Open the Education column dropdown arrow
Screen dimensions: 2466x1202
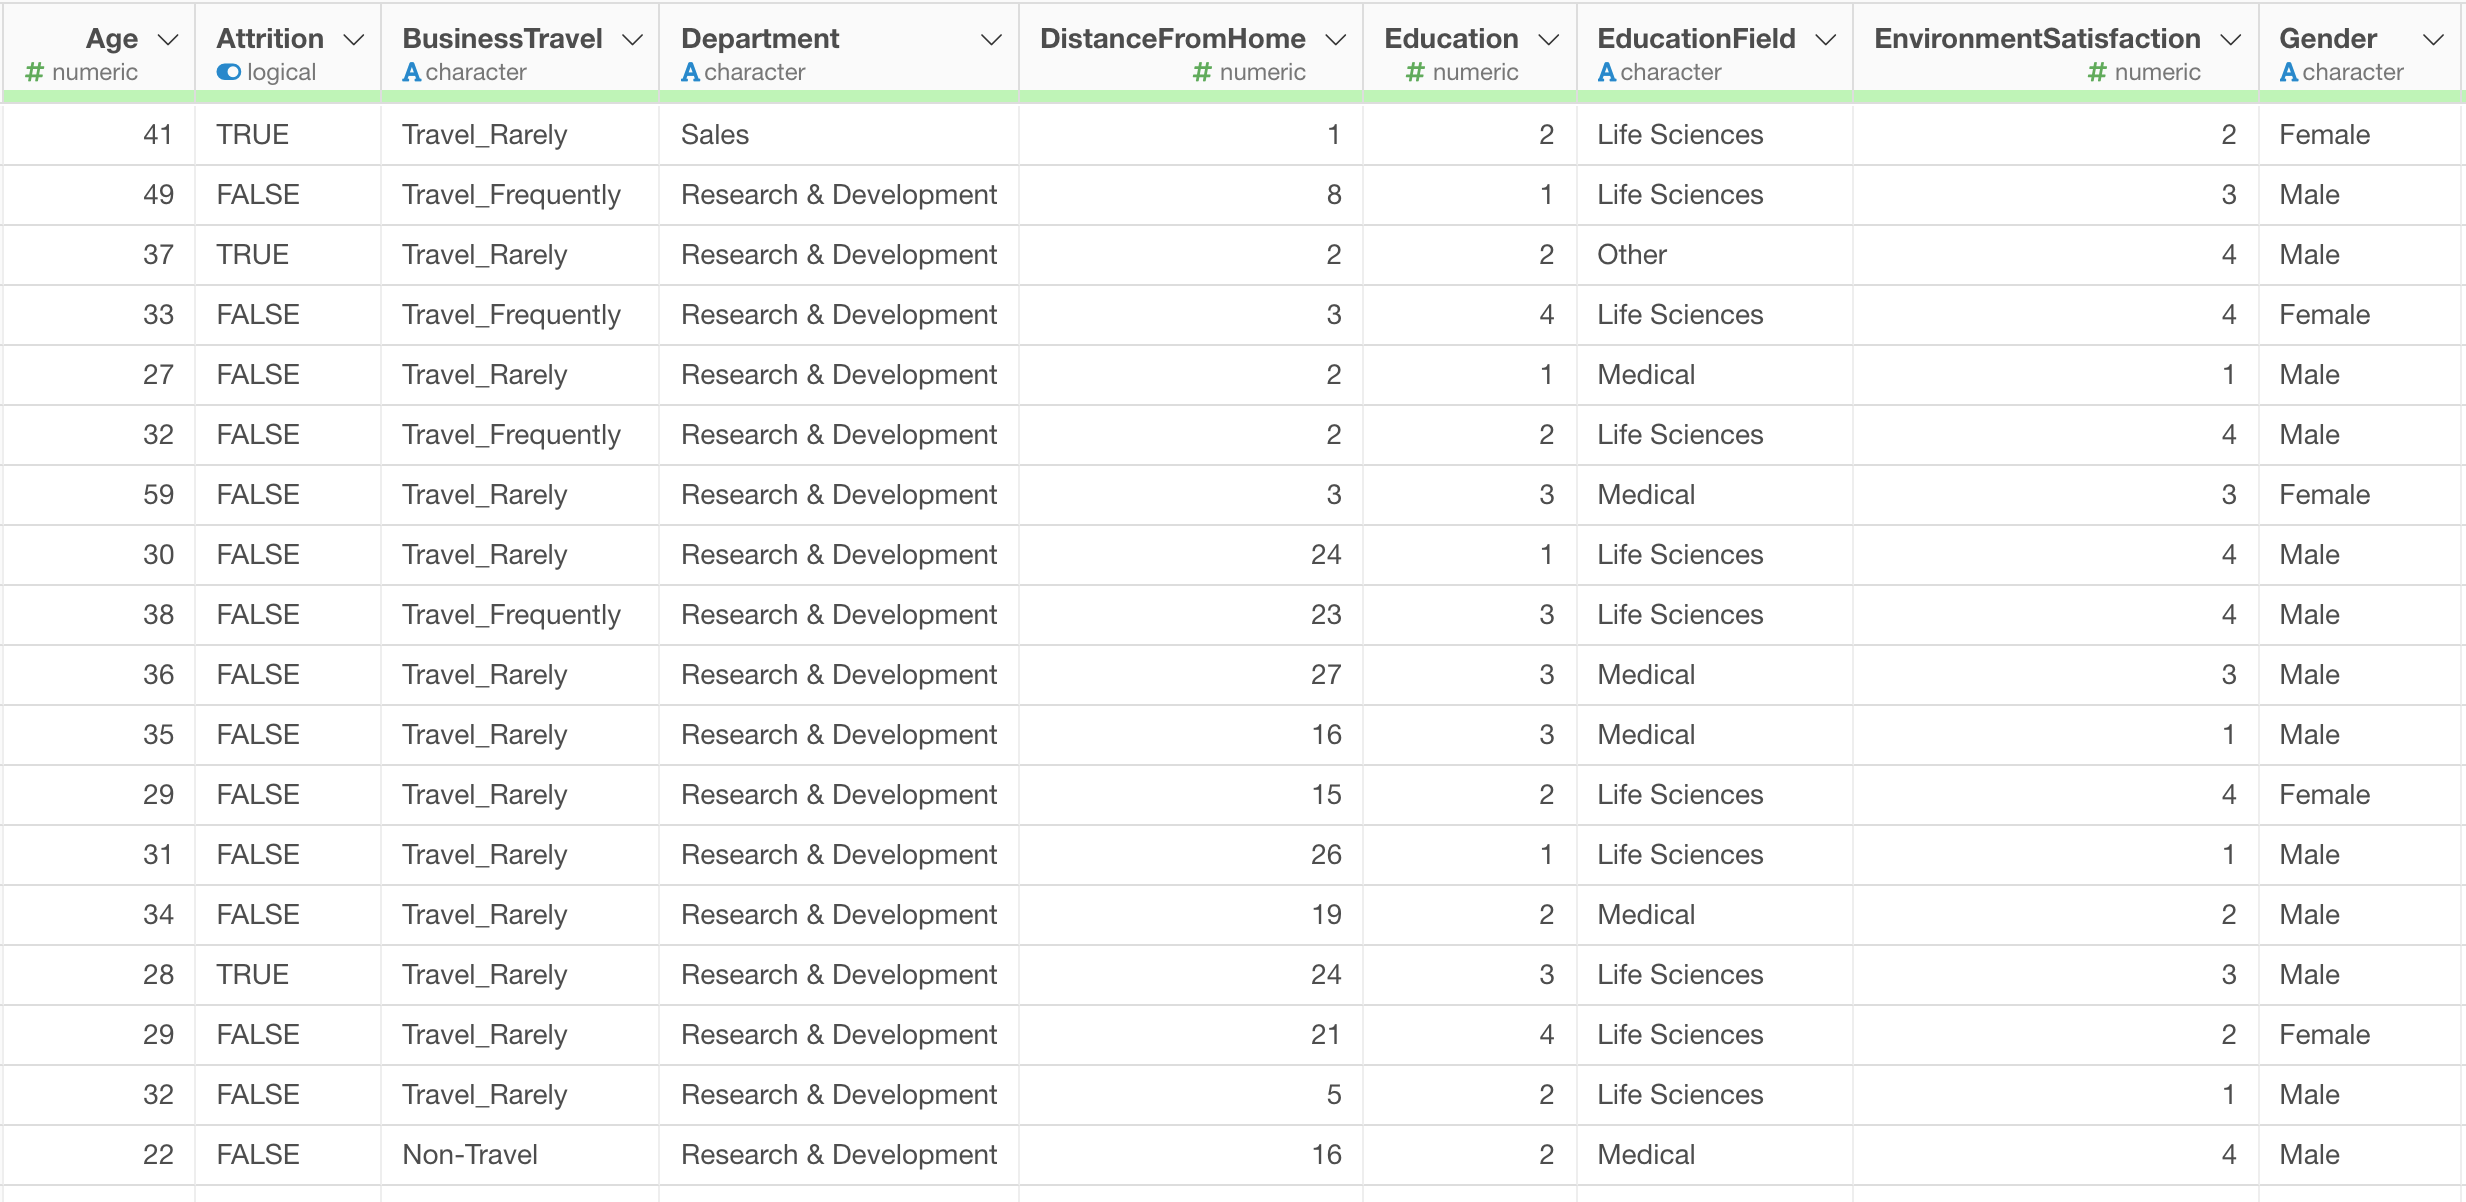tap(1549, 40)
